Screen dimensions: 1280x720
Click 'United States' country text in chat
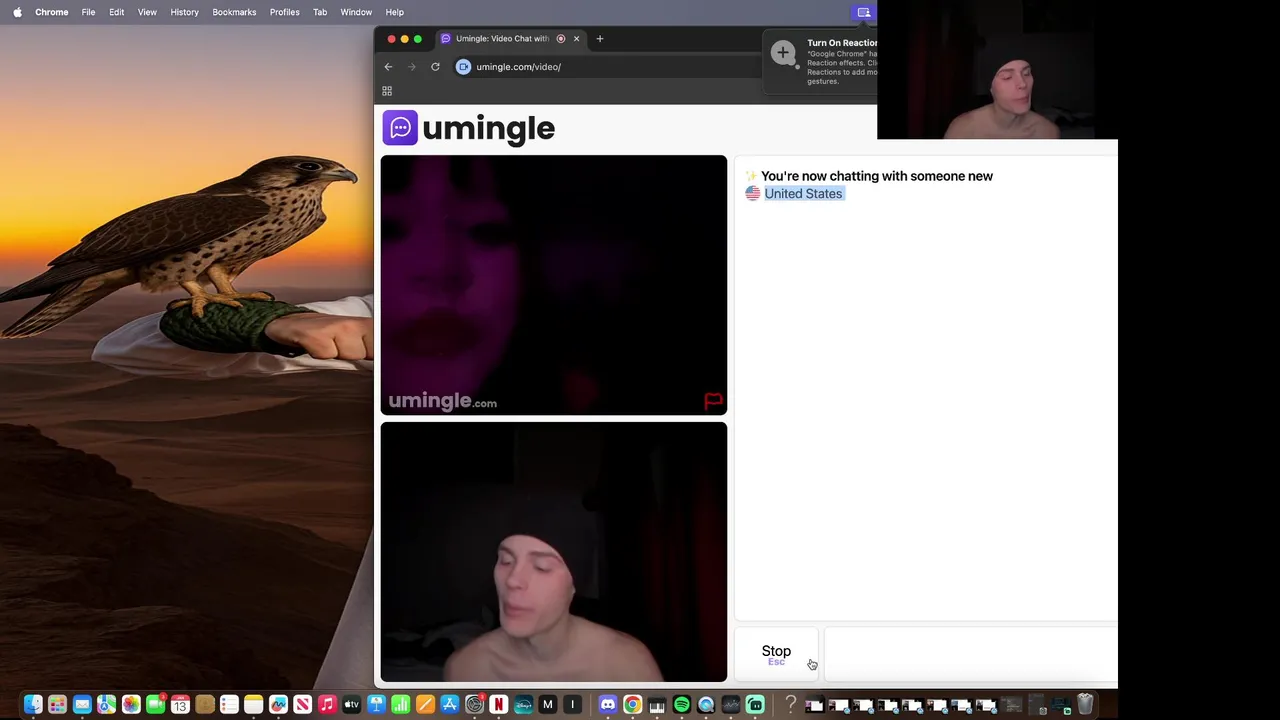click(x=803, y=194)
